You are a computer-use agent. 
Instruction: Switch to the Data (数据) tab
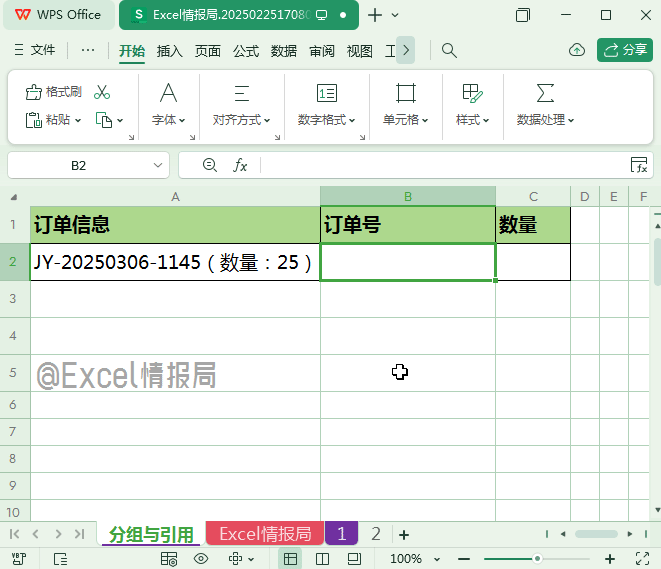coord(284,51)
